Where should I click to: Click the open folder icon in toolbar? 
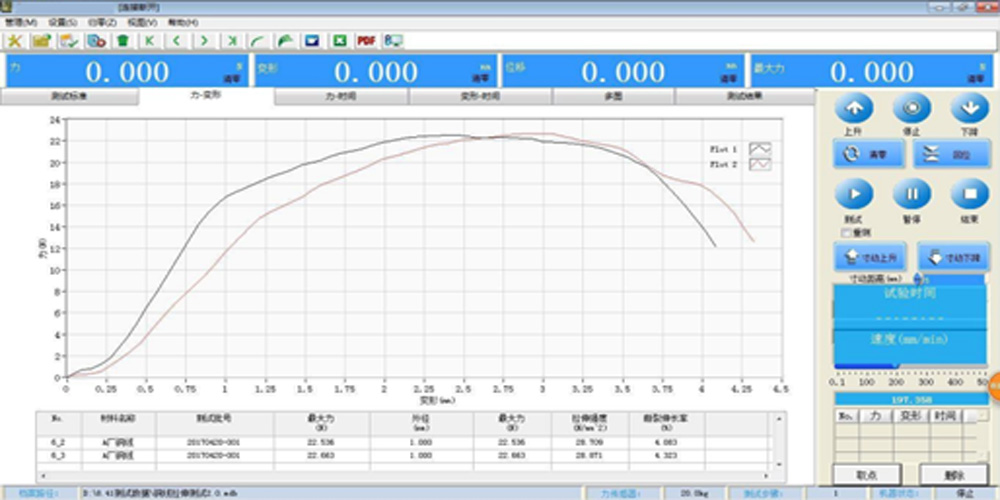tap(42, 41)
